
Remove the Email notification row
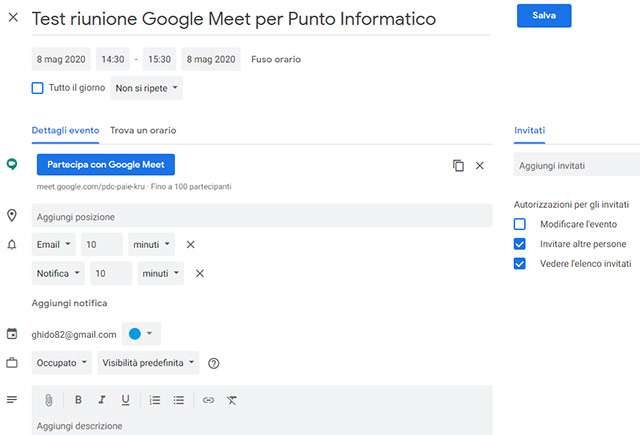coord(191,244)
